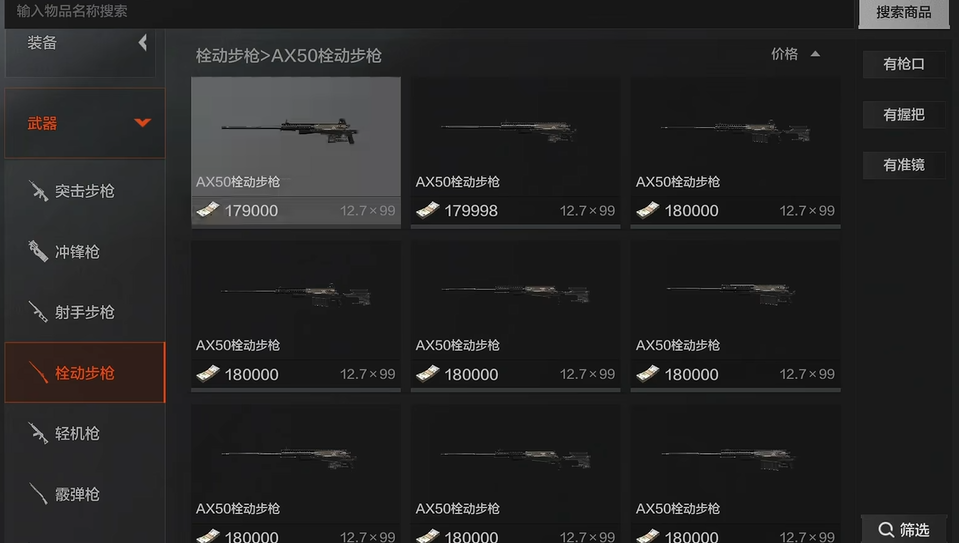This screenshot has width=959, height=543.
Task: Open the 轻机枪 light machine gun icon
Action: point(38,434)
